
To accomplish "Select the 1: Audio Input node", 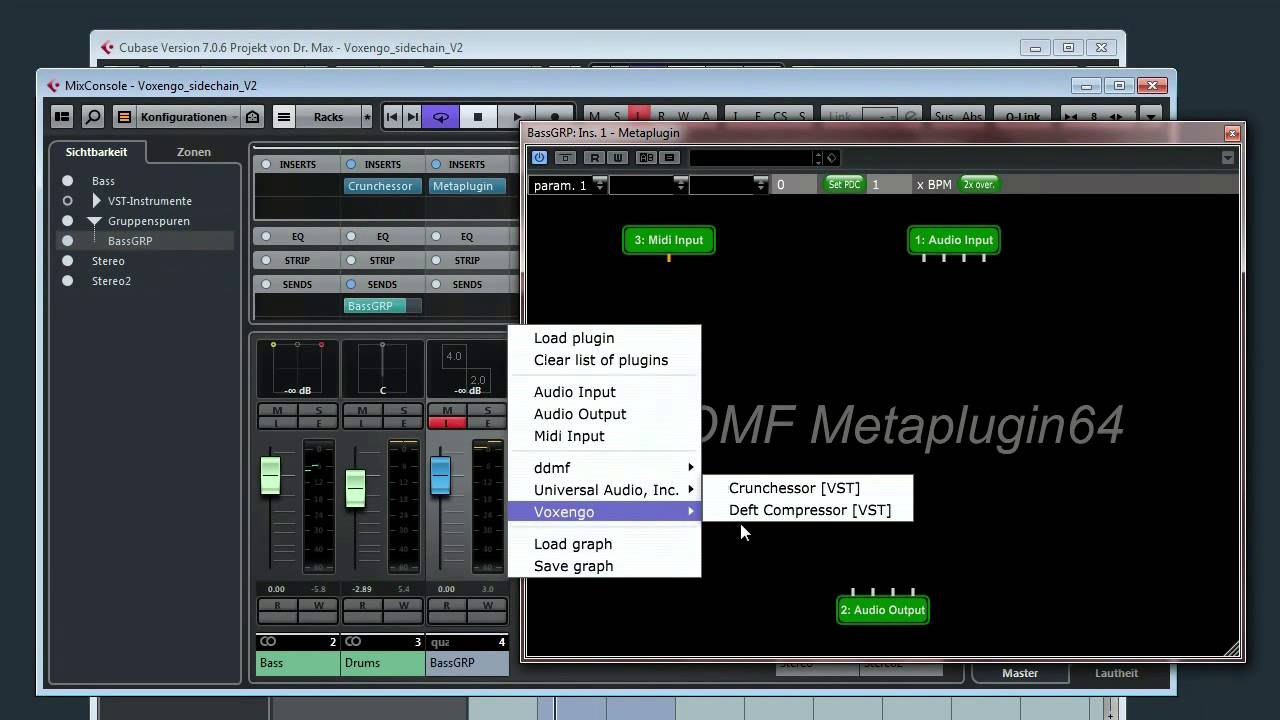I will [954, 240].
